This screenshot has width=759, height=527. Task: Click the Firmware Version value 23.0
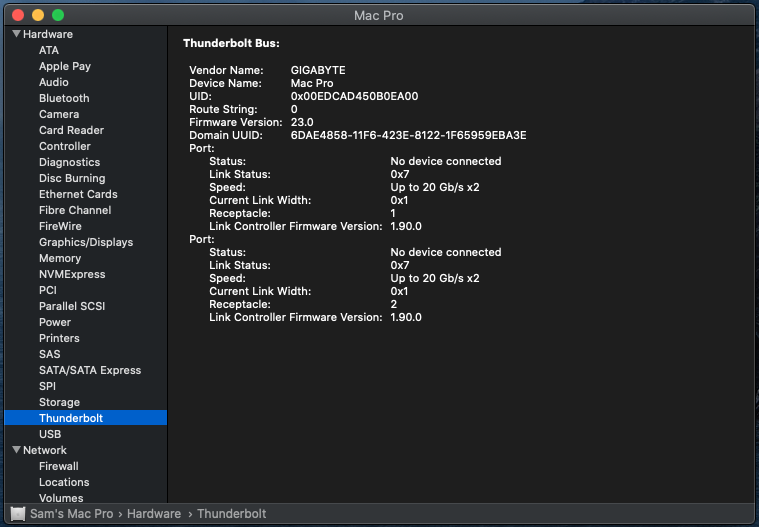[302, 122]
